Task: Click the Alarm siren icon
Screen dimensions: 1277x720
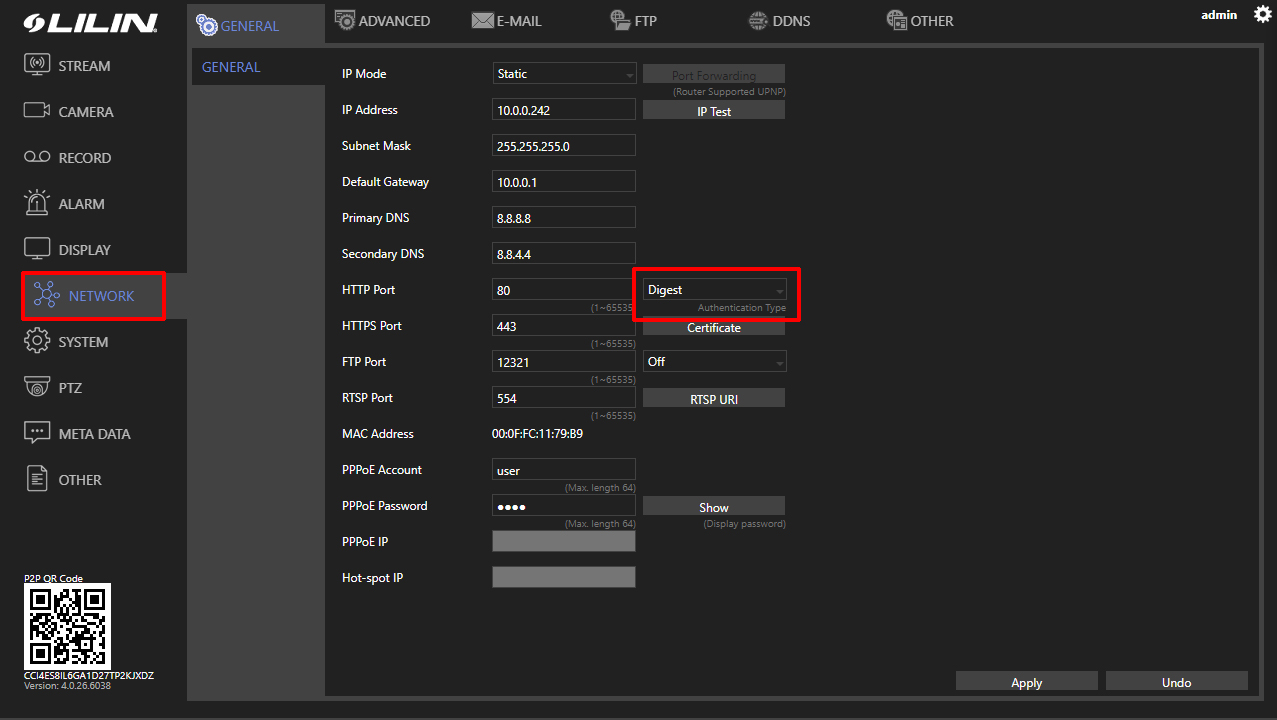Action: (x=37, y=203)
